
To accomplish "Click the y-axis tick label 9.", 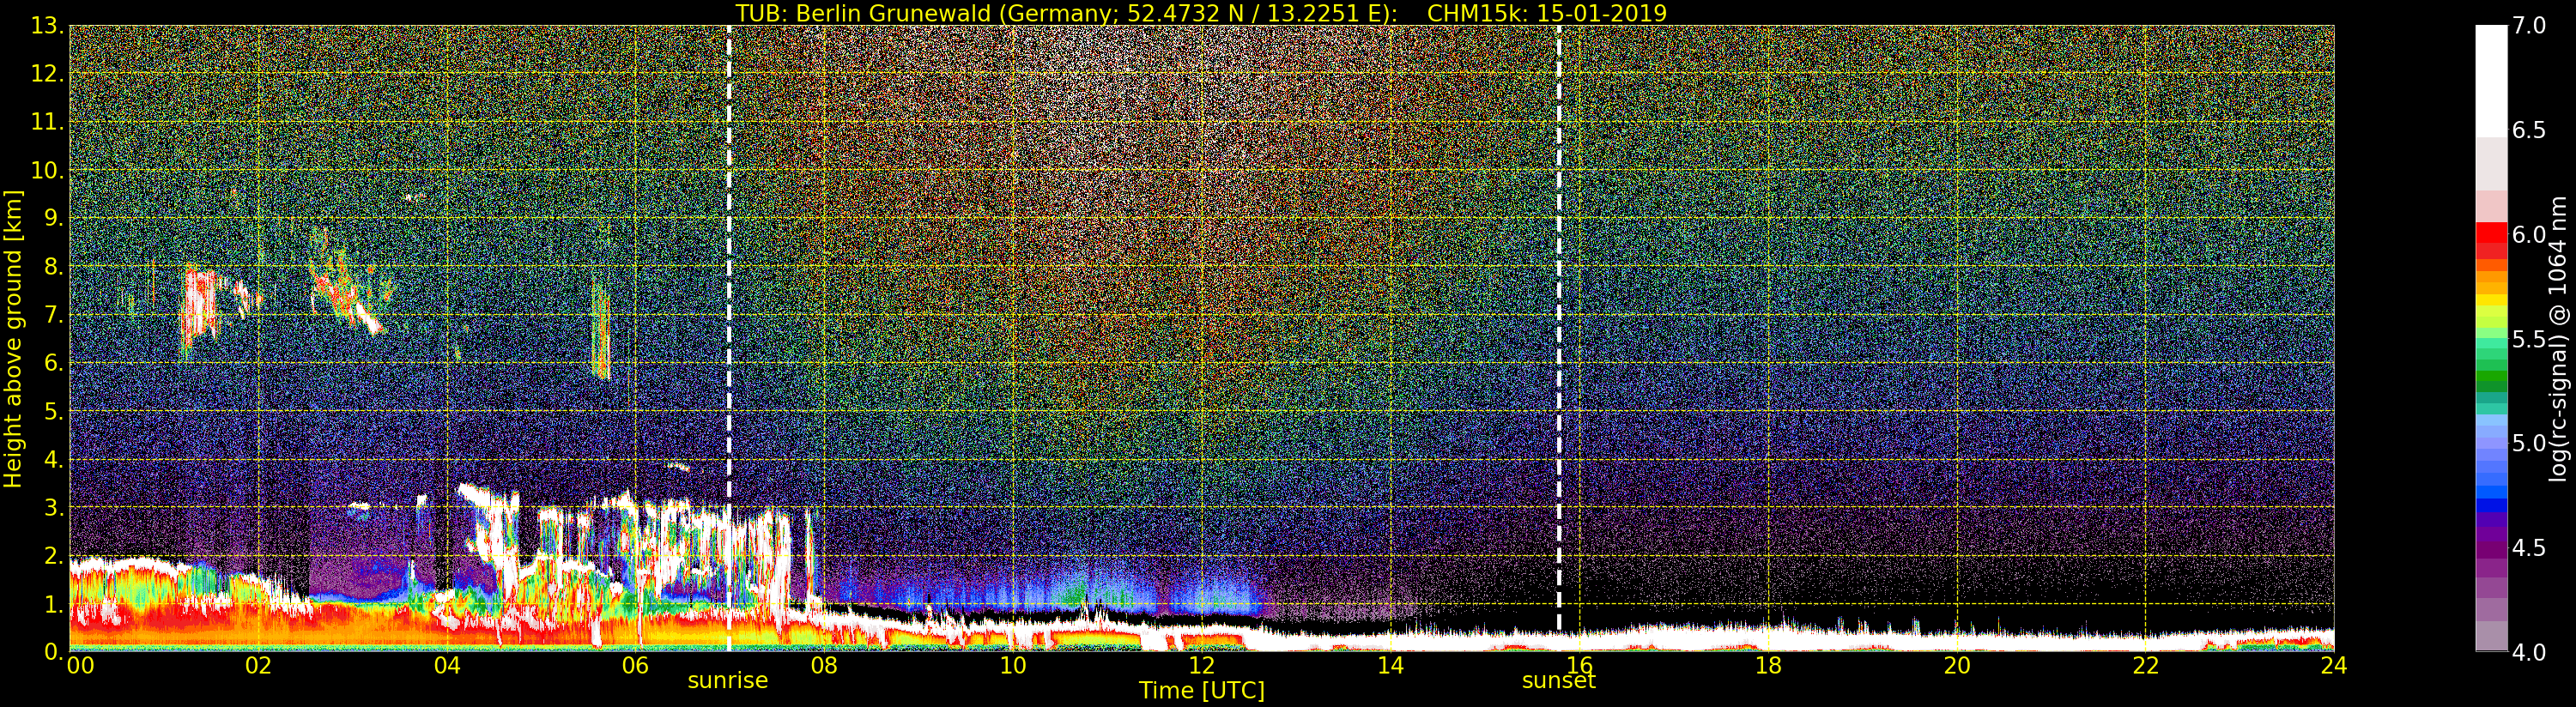I will (x=54, y=218).
